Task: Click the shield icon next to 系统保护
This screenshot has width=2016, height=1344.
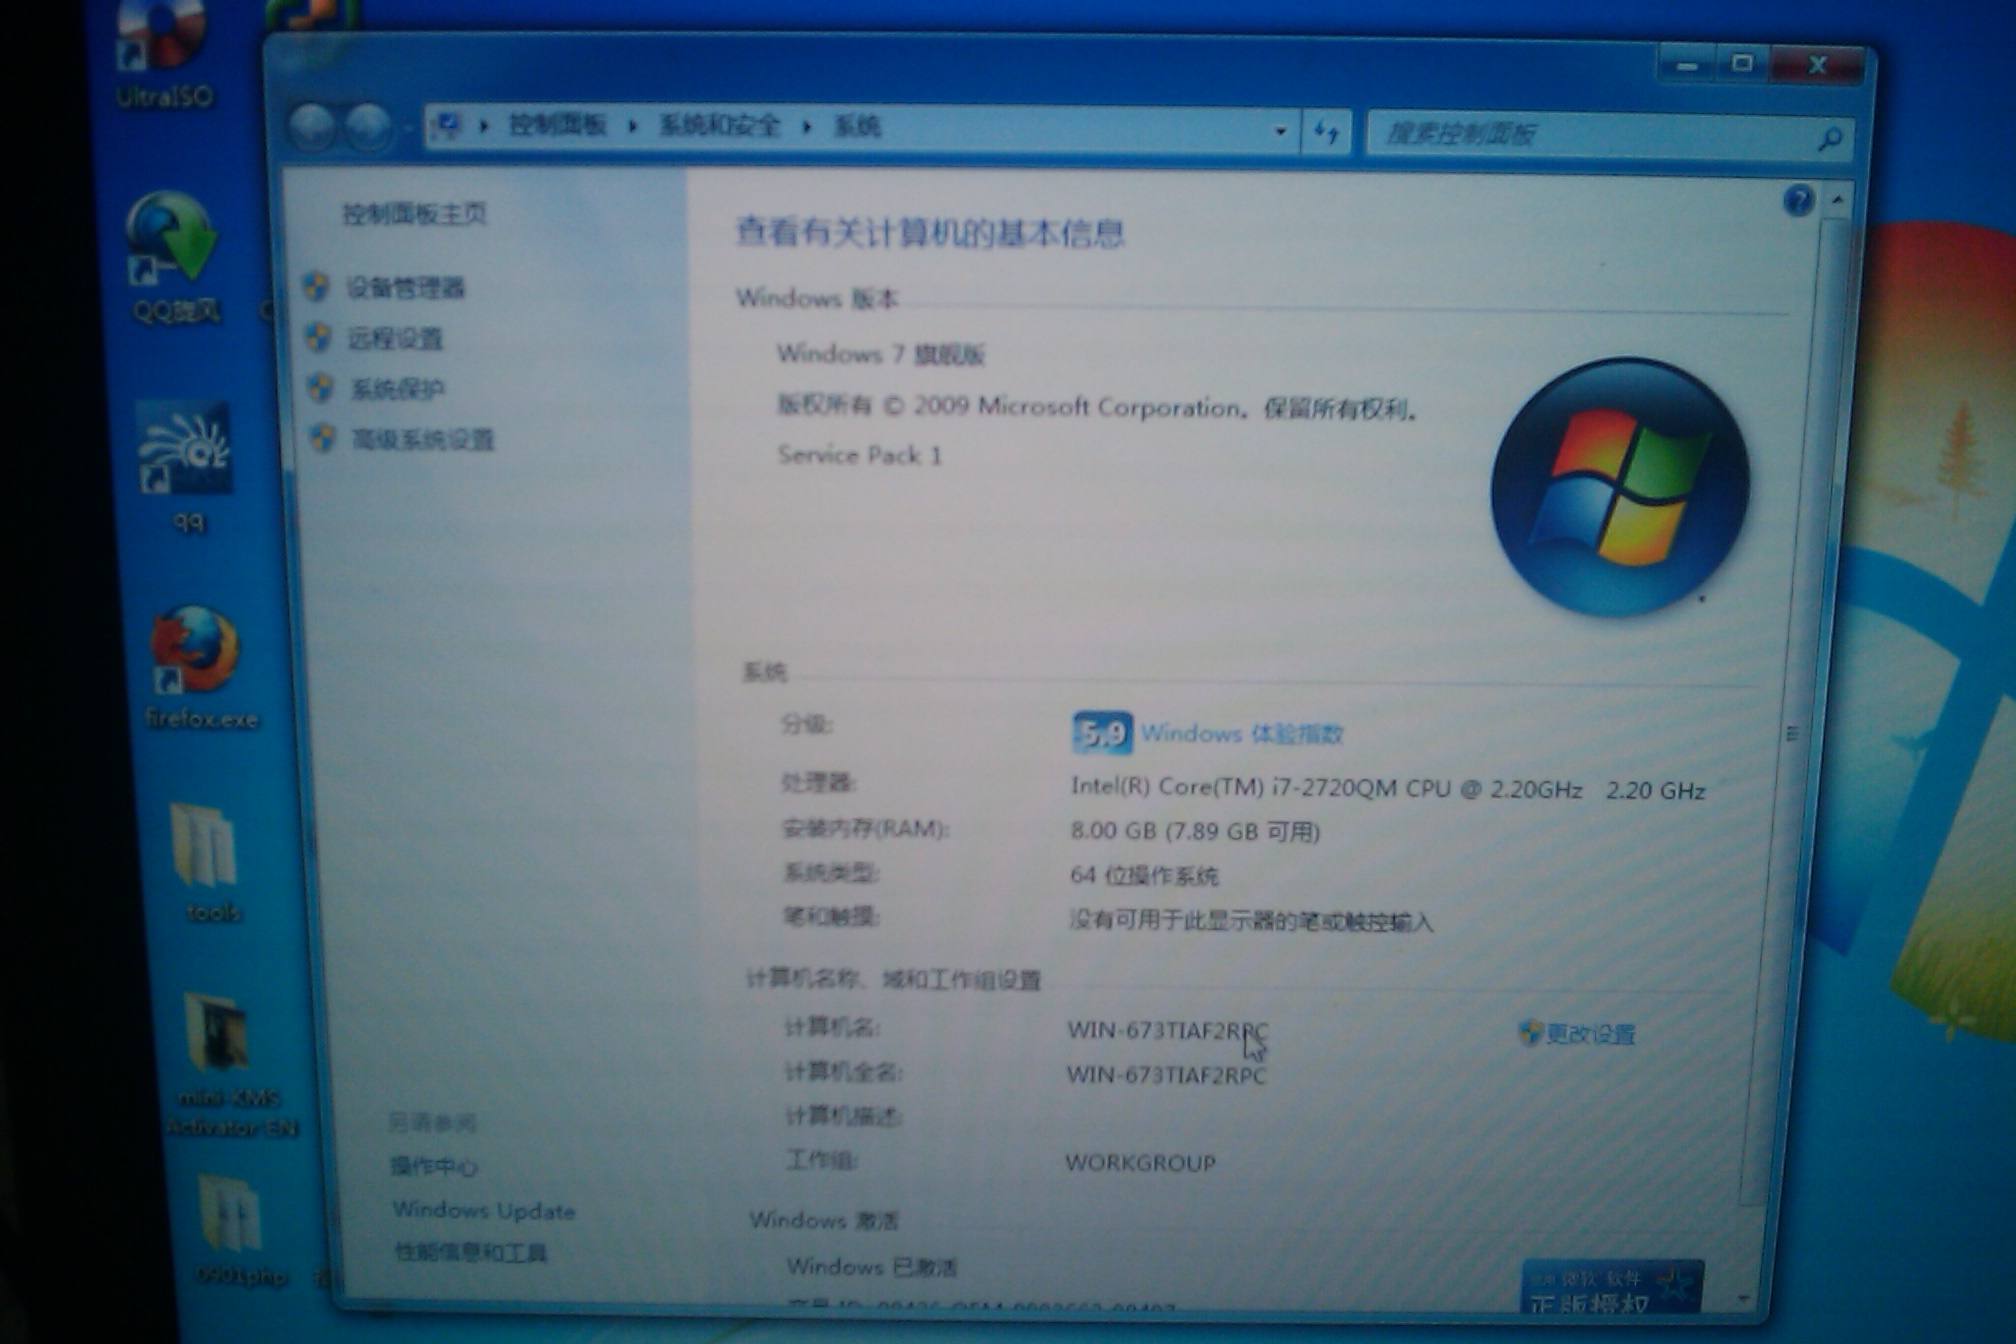Action: pos(321,387)
